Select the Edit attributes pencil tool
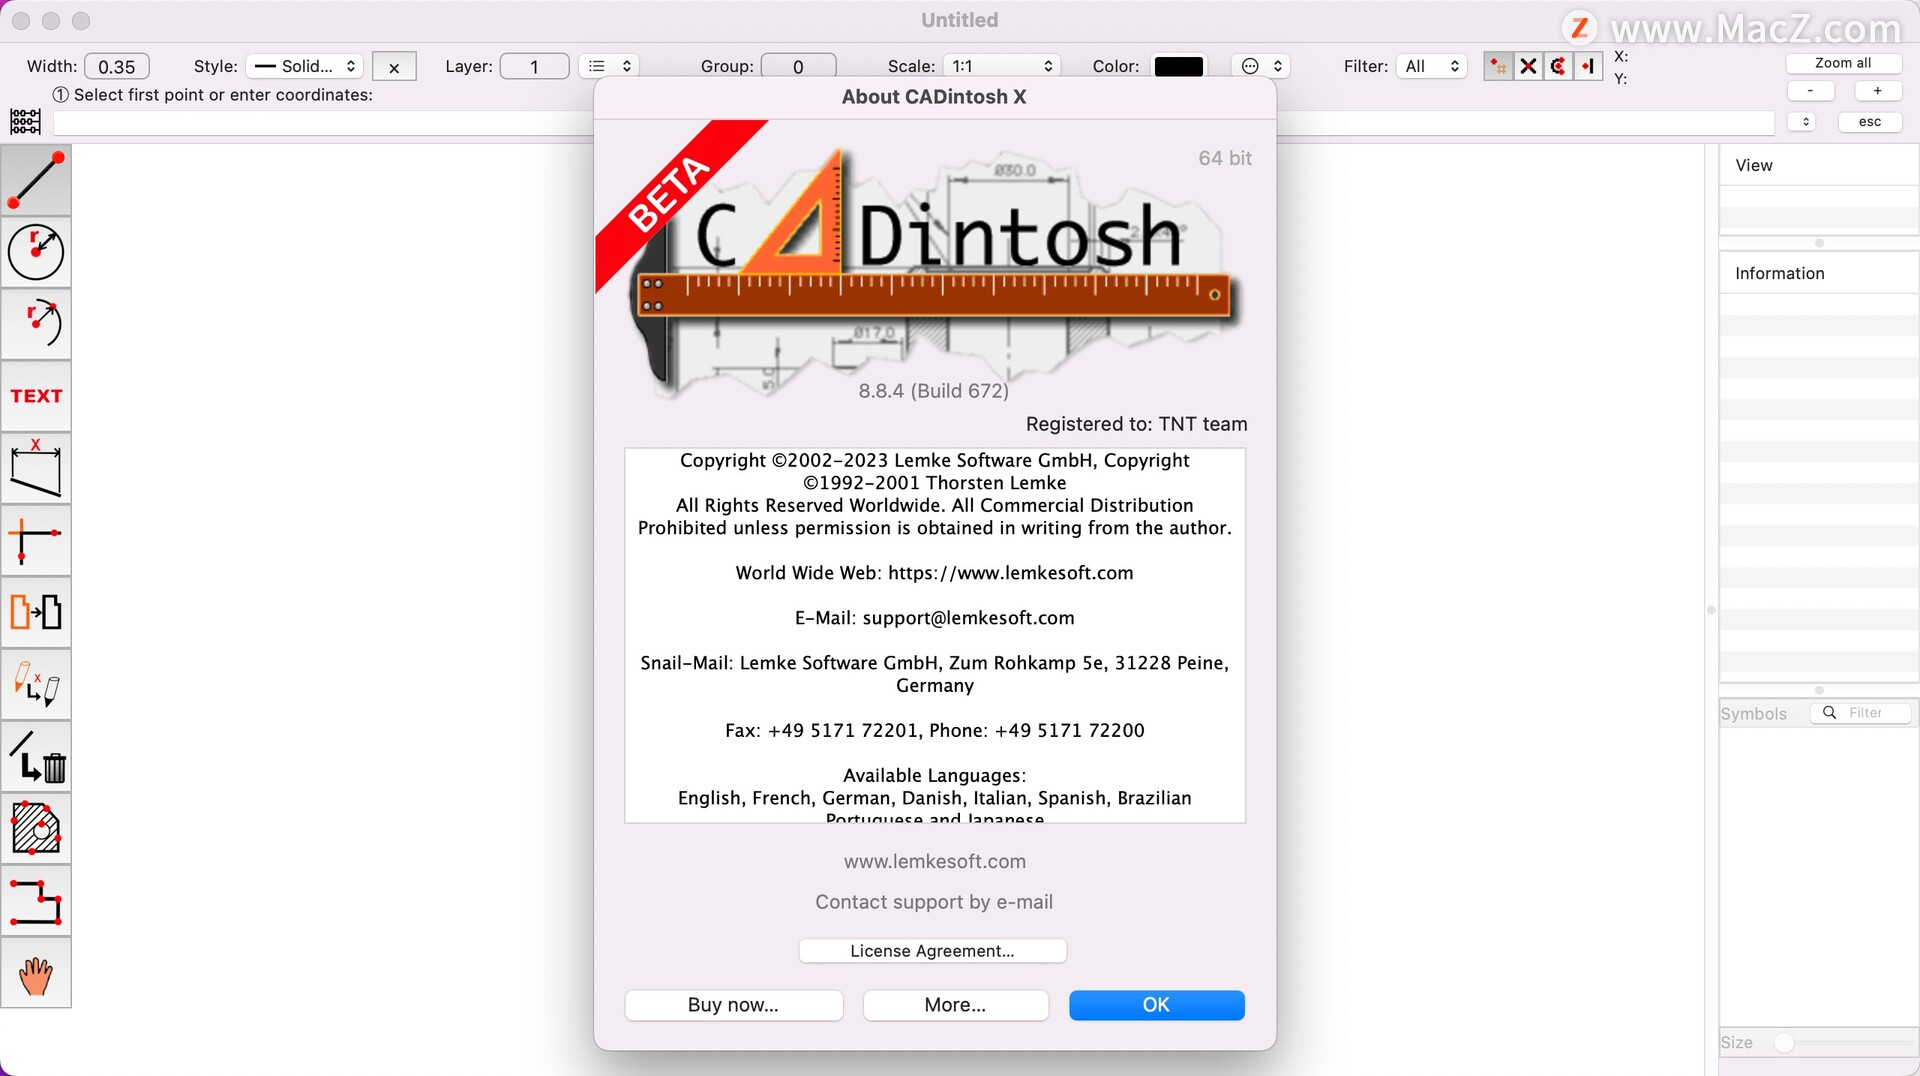The width and height of the screenshot is (1920, 1076). pyautogui.click(x=36, y=684)
